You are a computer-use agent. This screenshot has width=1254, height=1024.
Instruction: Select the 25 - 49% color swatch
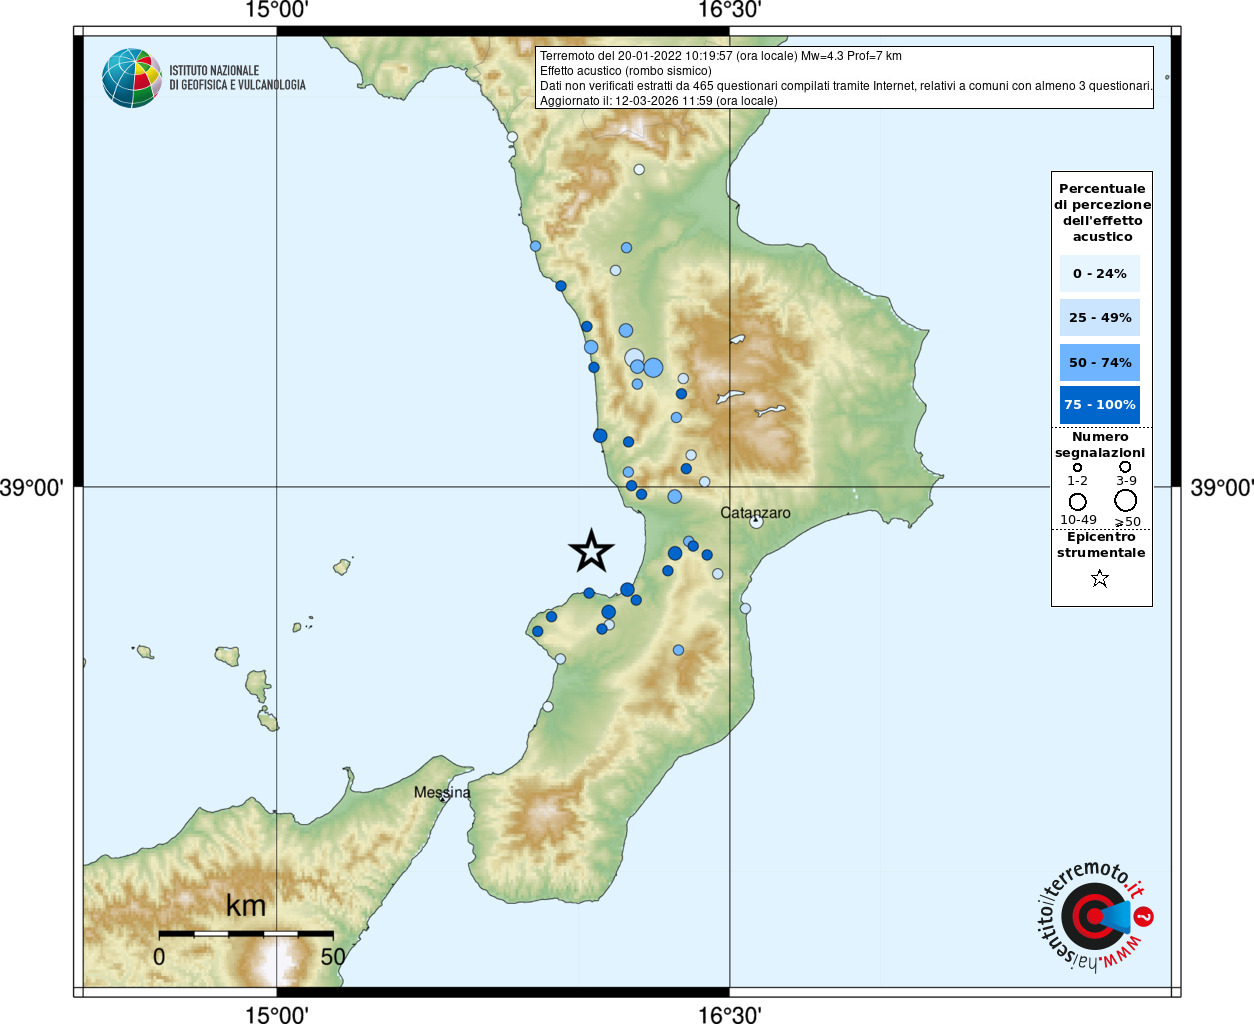click(x=1100, y=317)
